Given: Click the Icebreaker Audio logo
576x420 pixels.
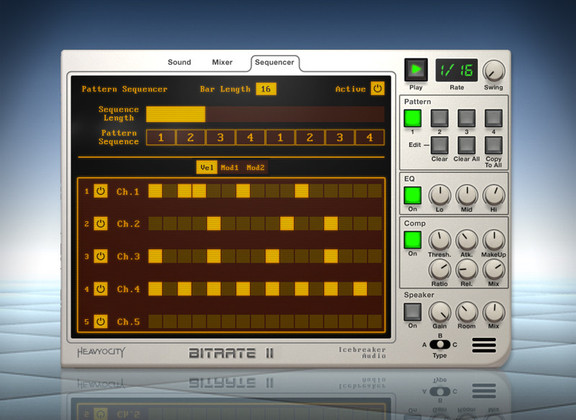Looking at the screenshot, I should (x=362, y=352).
